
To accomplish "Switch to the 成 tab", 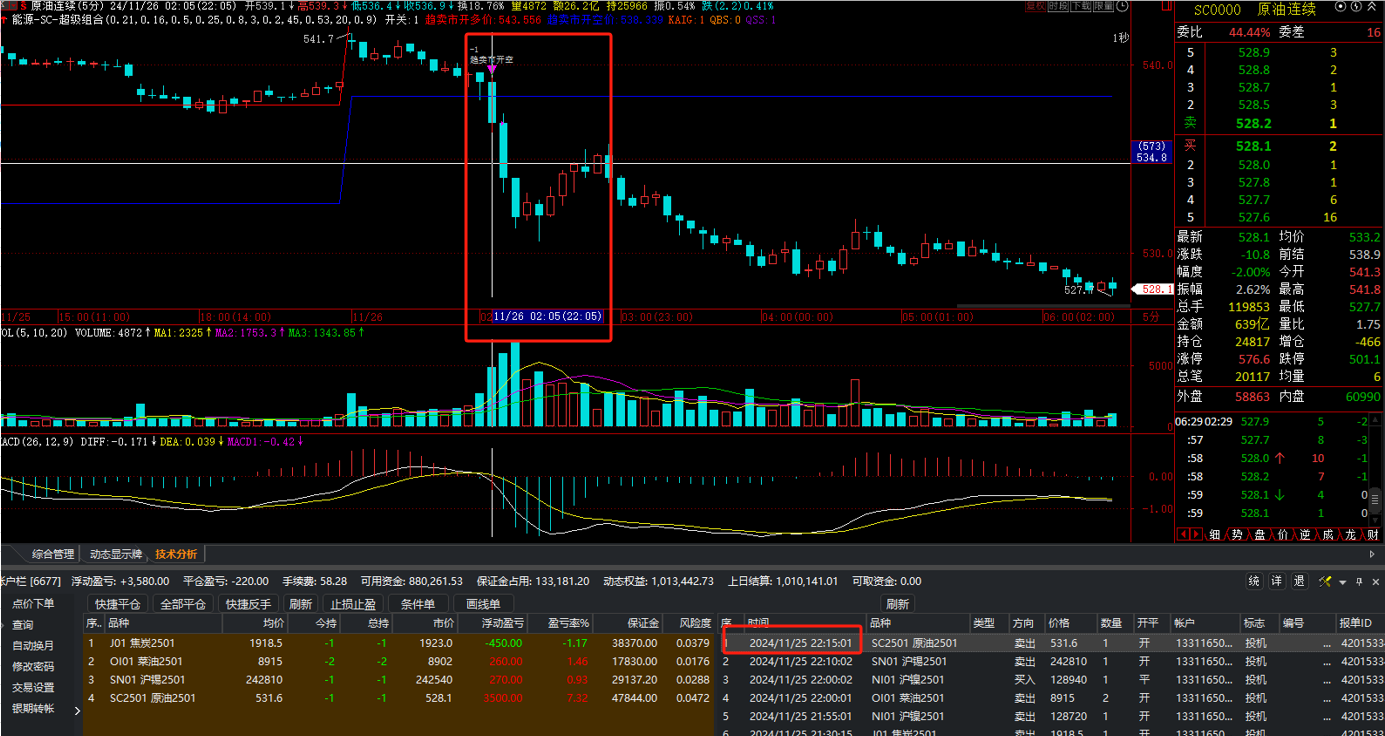I will (x=1328, y=535).
